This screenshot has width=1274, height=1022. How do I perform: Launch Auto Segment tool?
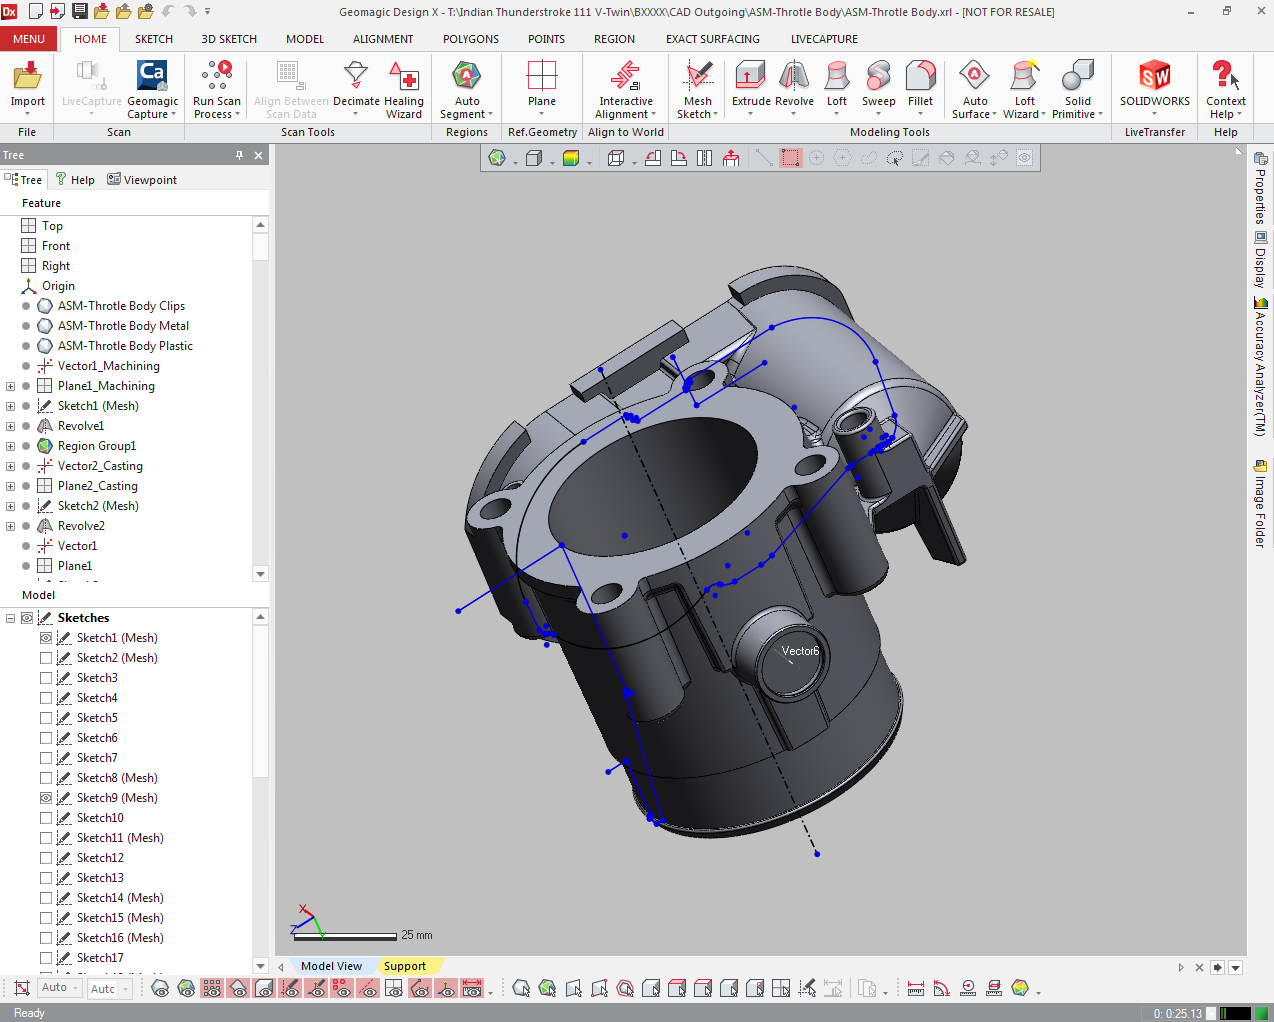[467, 88]
